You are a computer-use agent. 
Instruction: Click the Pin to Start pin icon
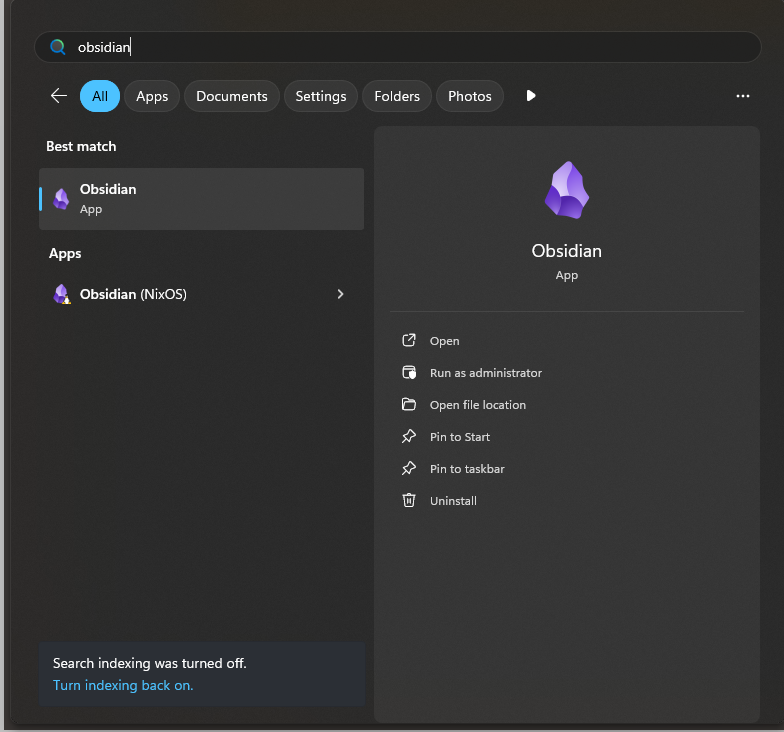pyautogui.click(x=409, y=436)
